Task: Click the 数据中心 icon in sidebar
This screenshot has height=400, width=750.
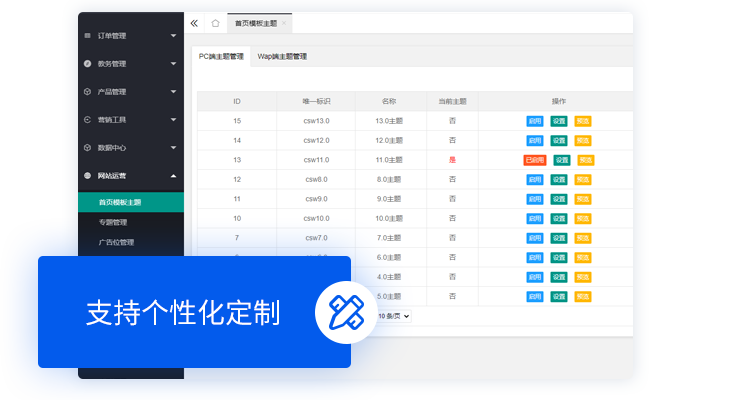Action: (88, 148)
